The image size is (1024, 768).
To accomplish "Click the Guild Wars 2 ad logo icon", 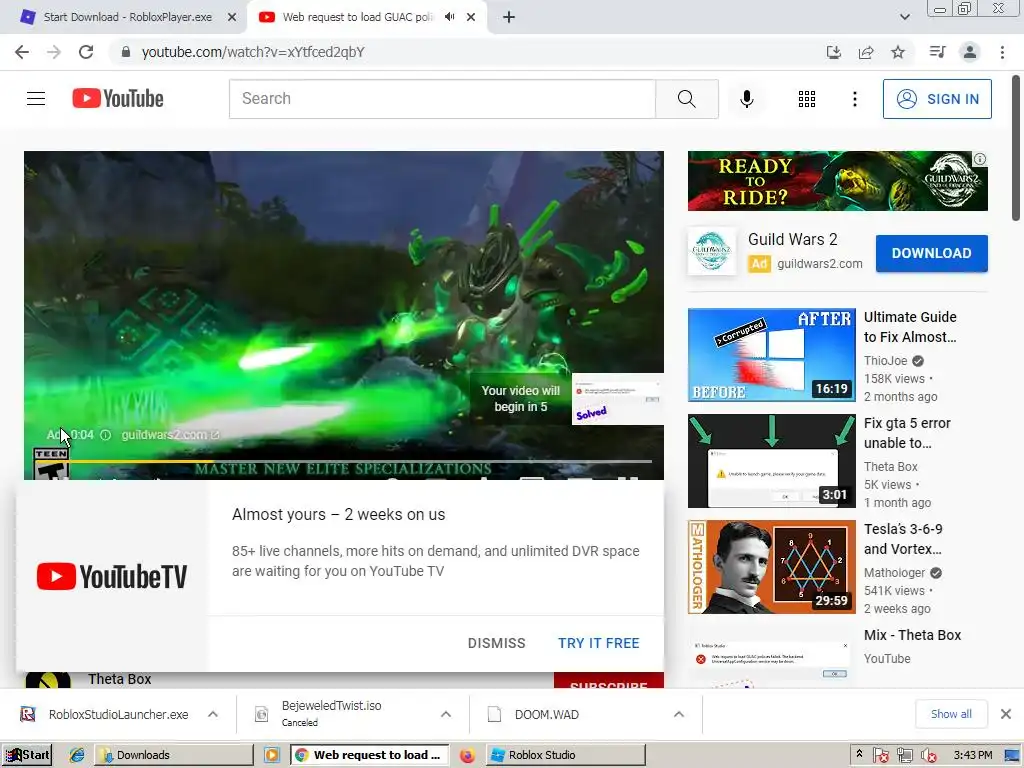I will tap(711, 251).
